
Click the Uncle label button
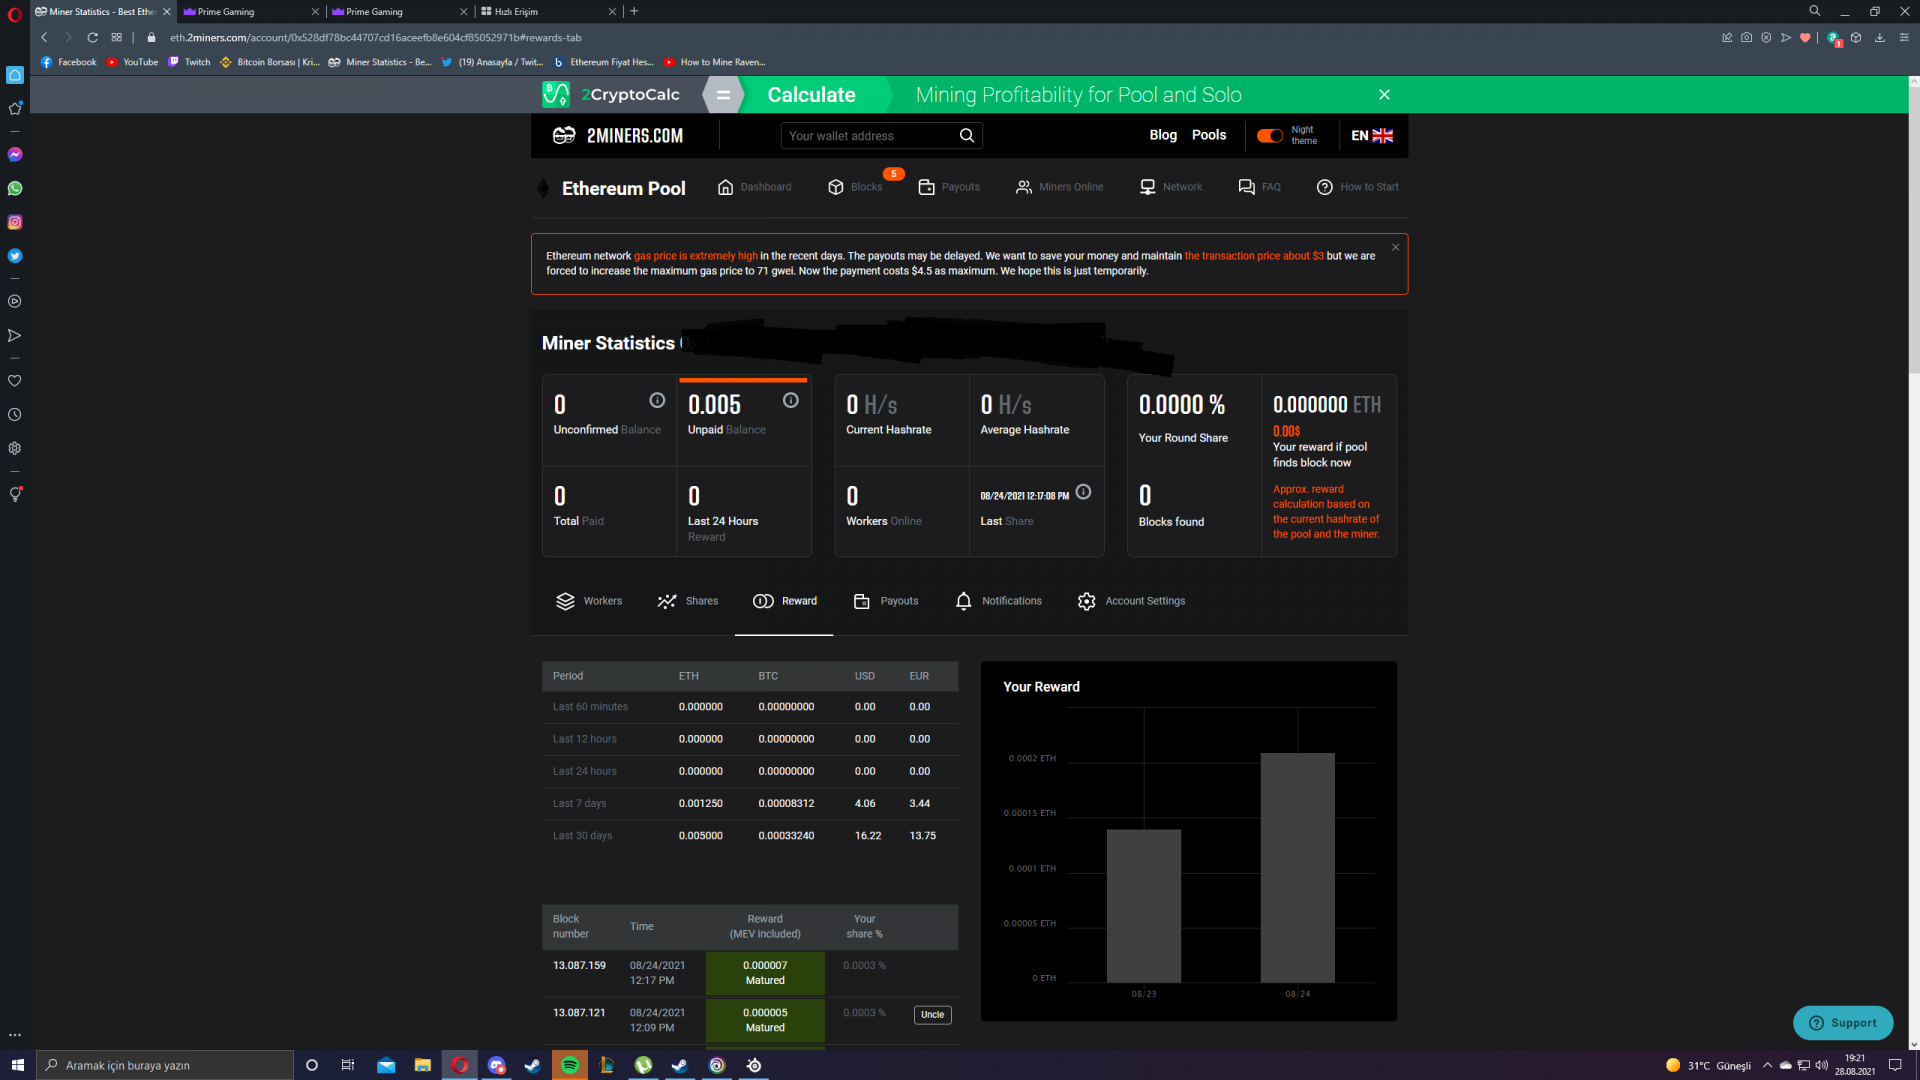pyautogui.click(x=932, y=1015)
